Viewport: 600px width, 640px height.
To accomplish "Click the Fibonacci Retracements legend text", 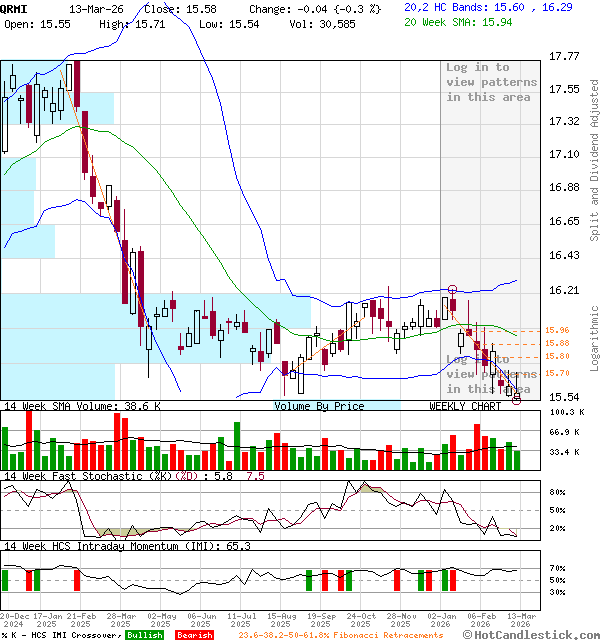I will pos(340,635).
